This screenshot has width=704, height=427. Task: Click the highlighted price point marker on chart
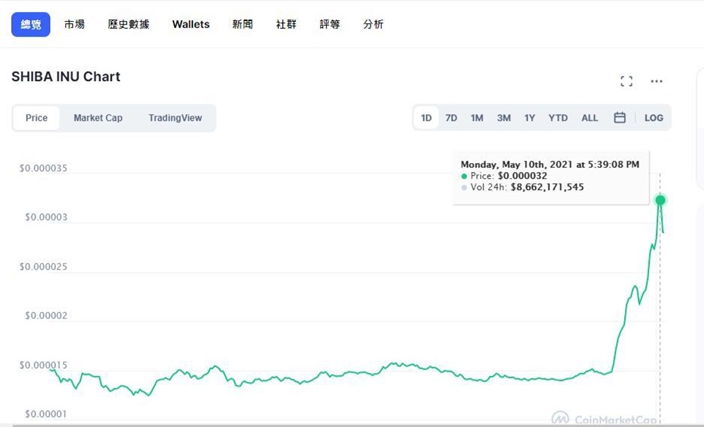point(660,200)
